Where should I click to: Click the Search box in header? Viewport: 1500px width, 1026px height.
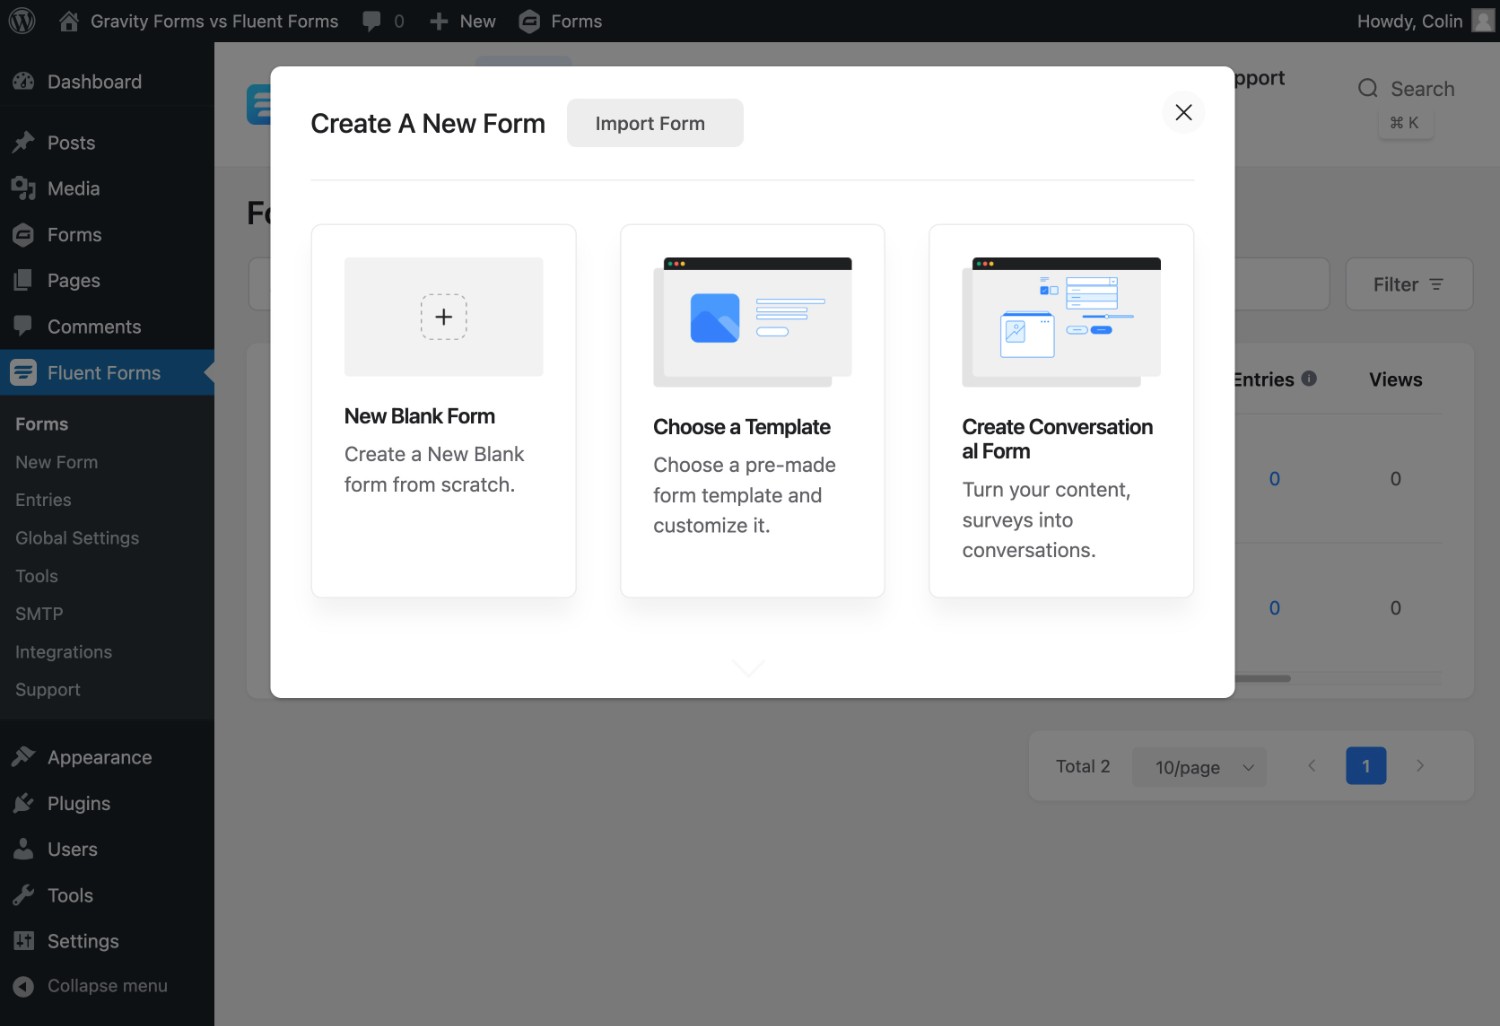[x=1405, y=89]
